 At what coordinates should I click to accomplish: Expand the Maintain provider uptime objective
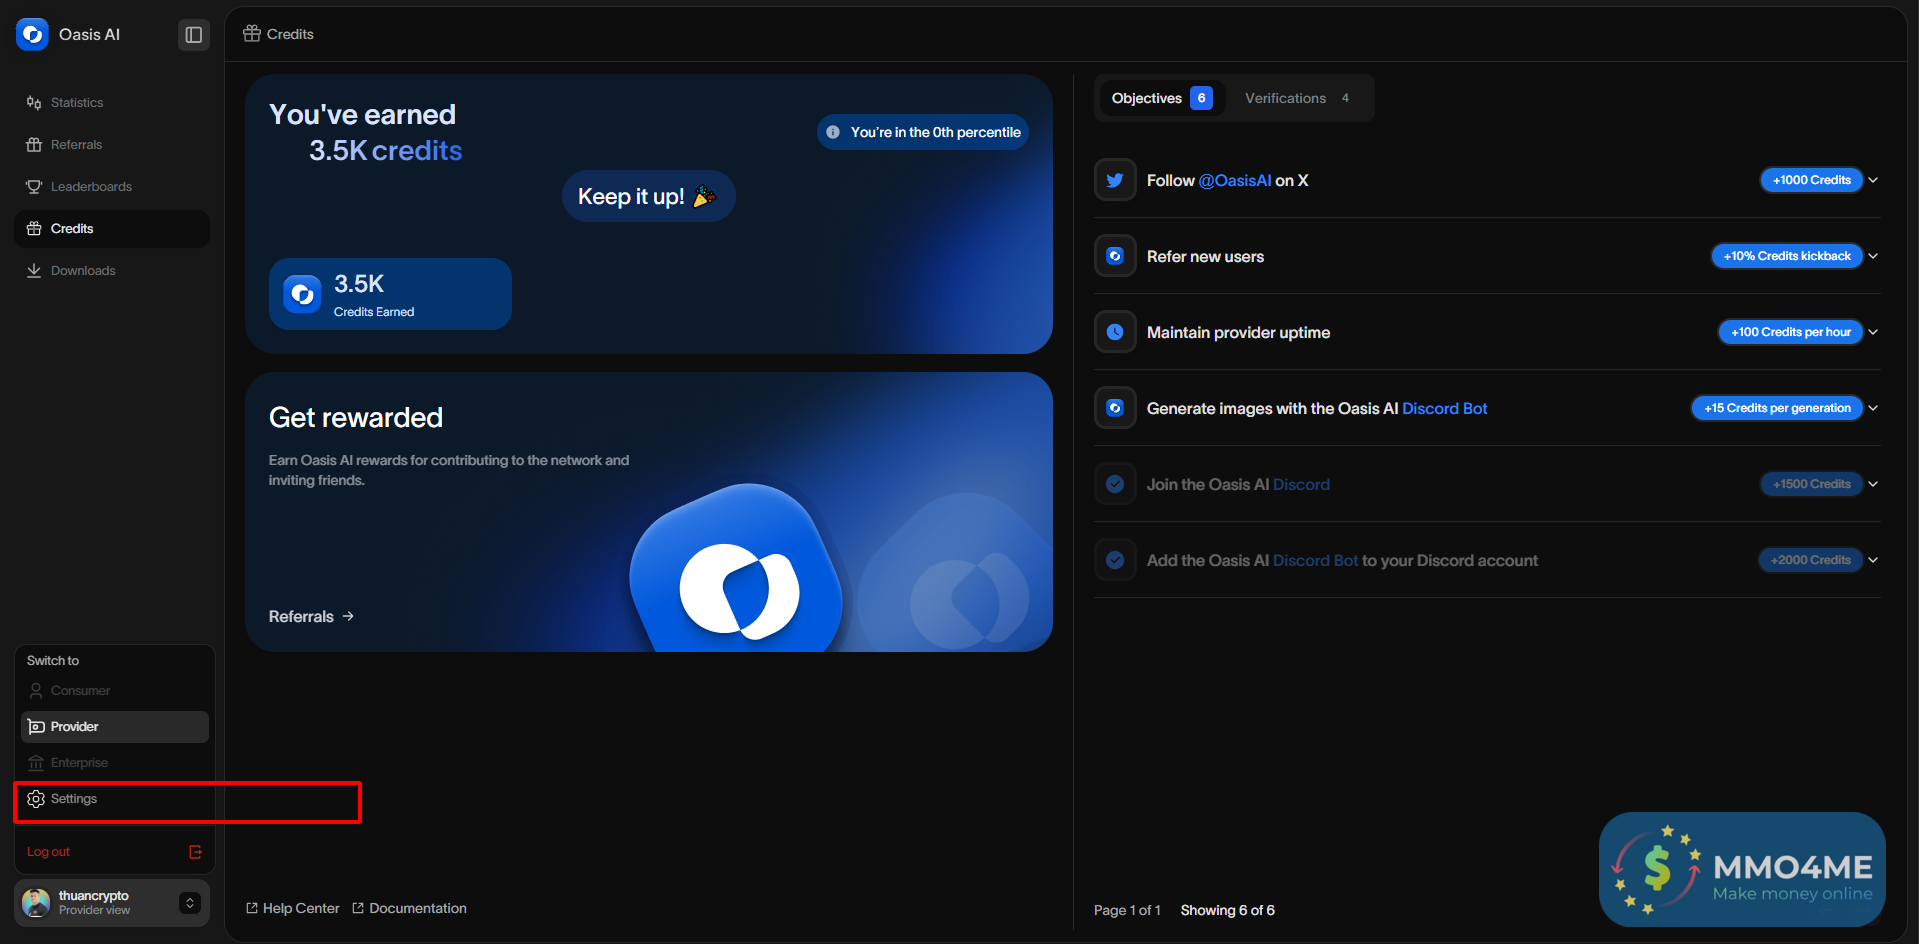click(1873, 332)
